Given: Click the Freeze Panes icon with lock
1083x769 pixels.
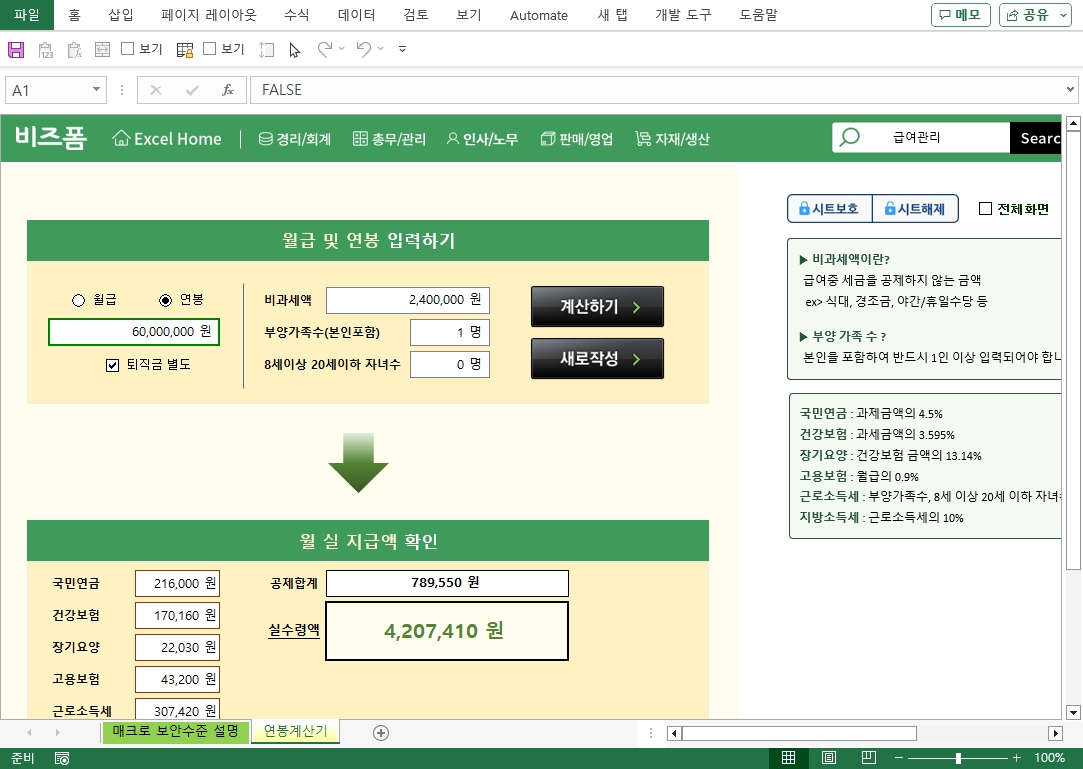Looking at the screenshot, I should pos(185,49).
